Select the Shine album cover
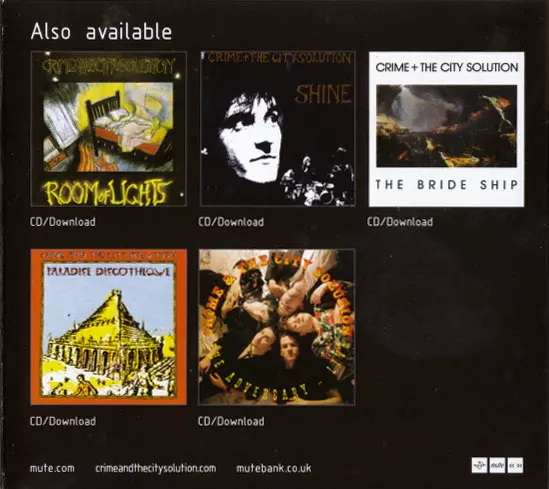This screenshot has height=489, width=549. [277, 129]
